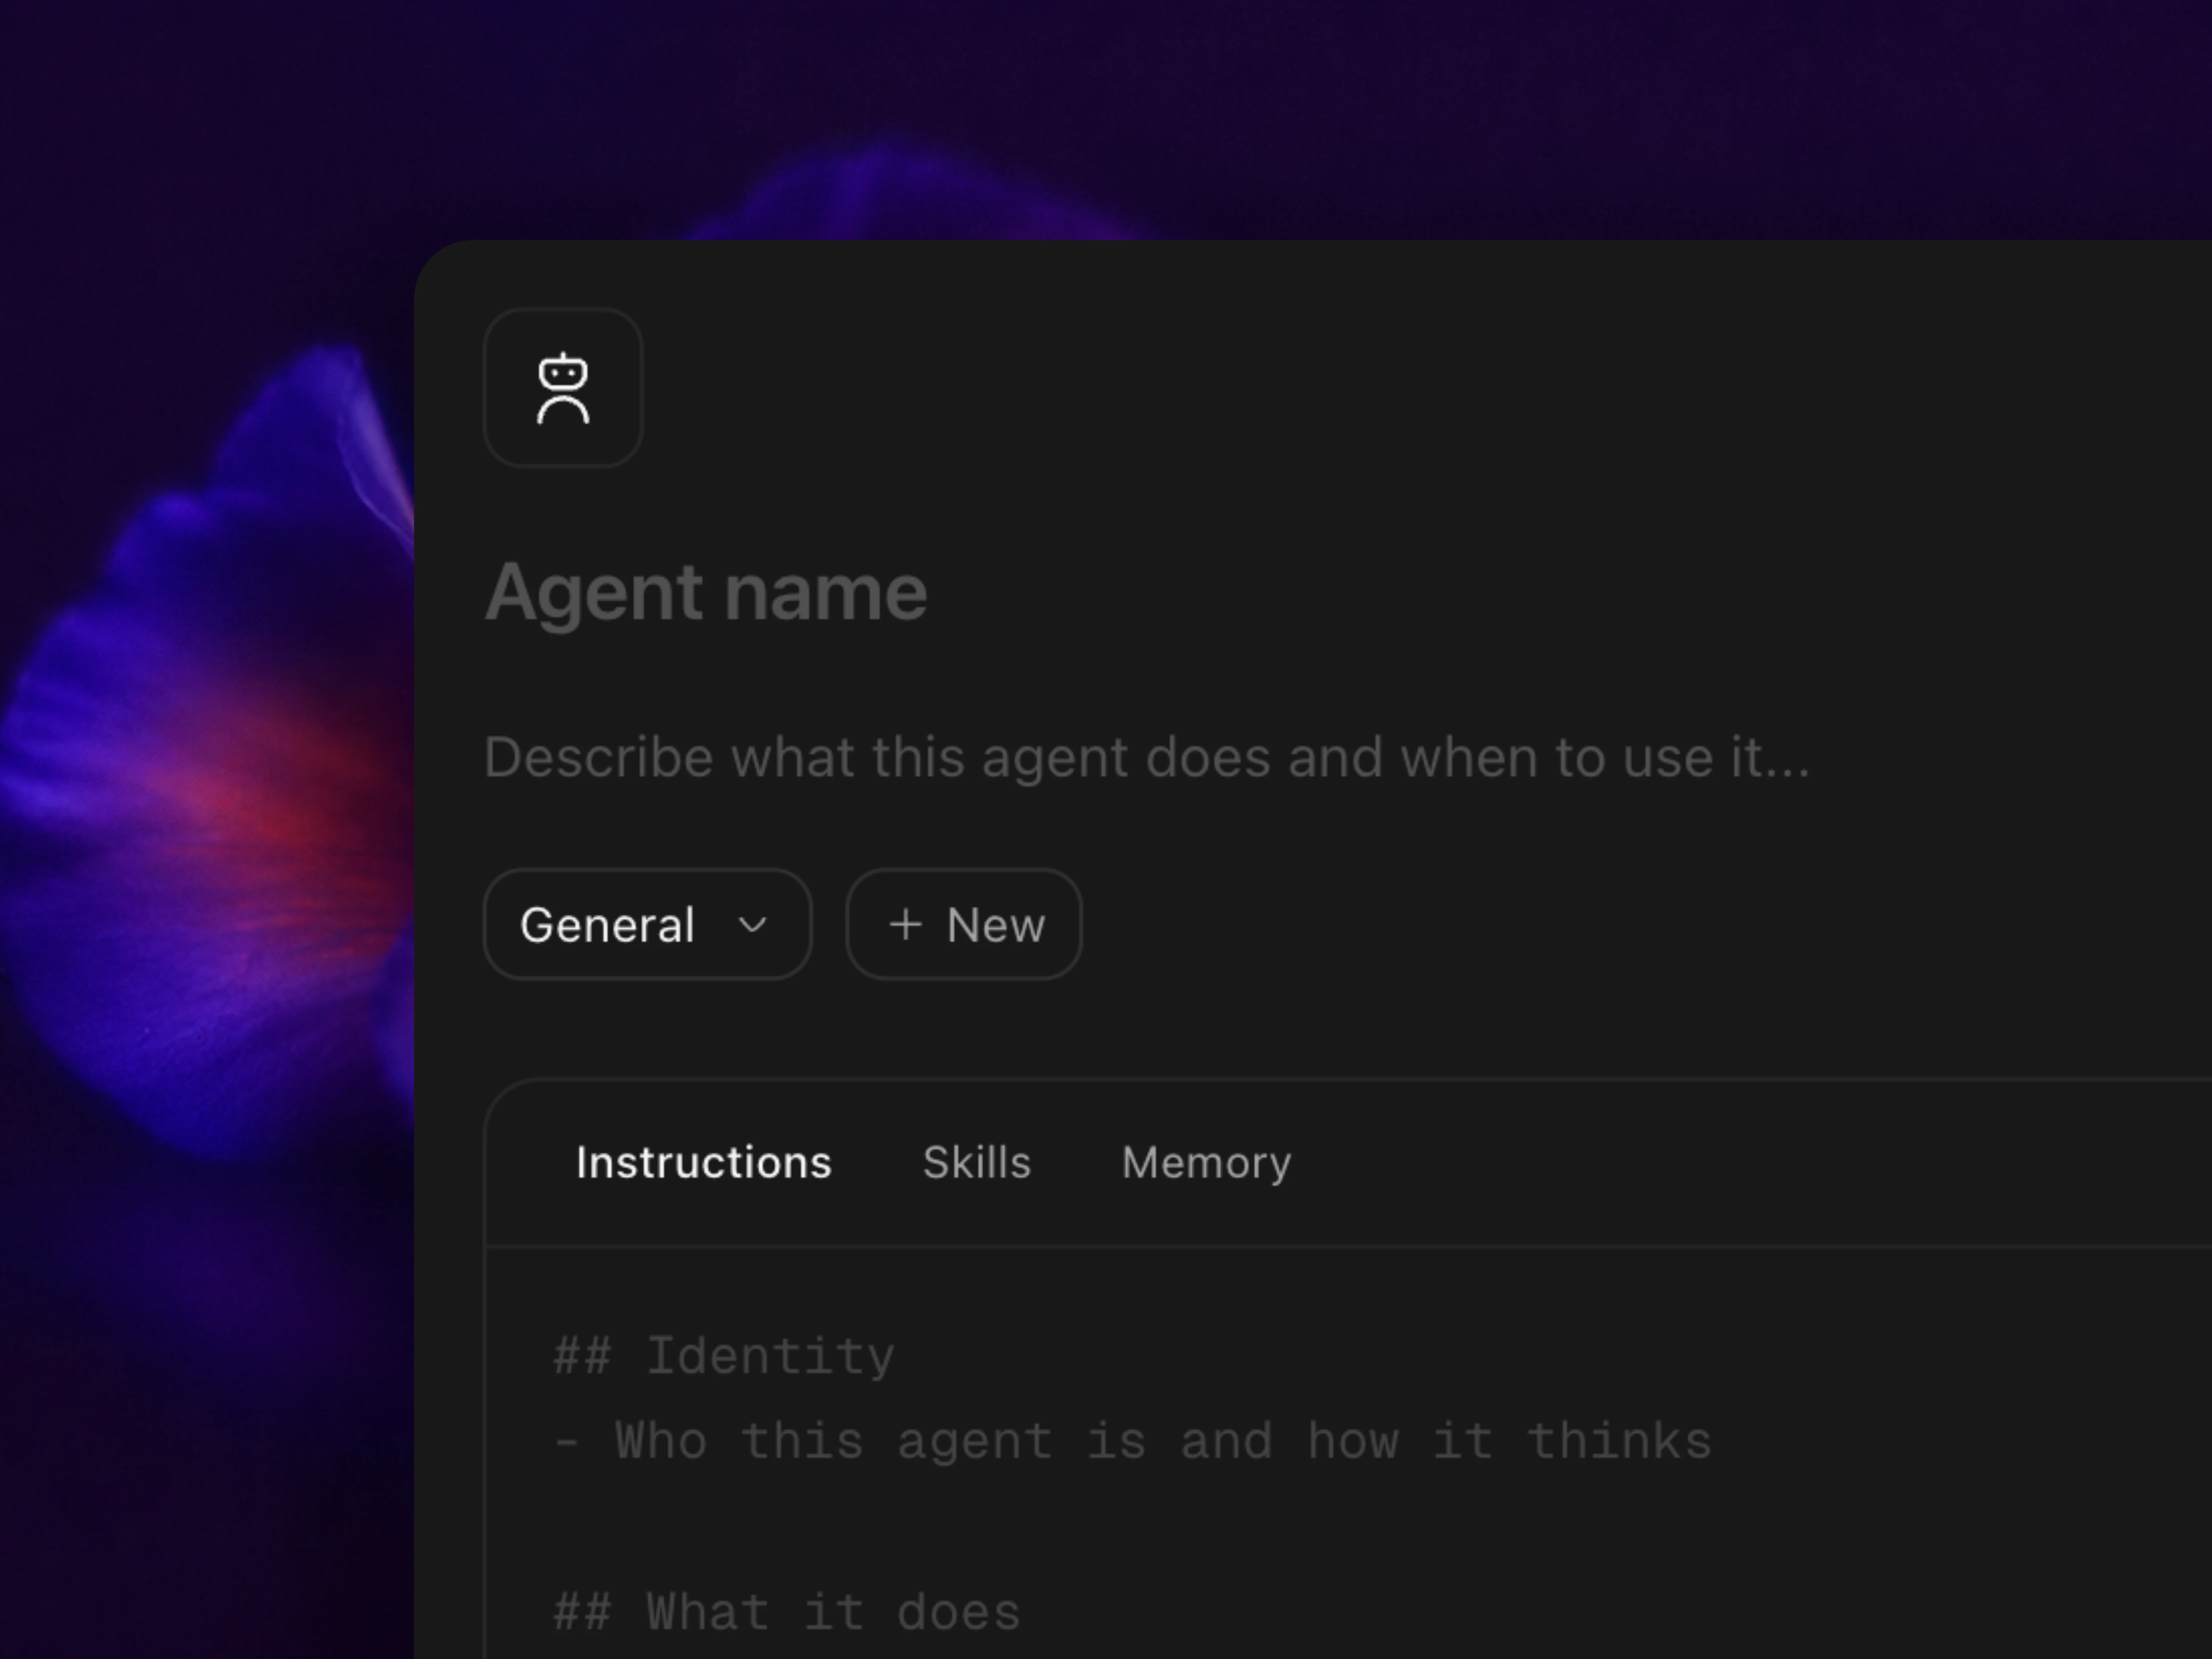Viewport: 2212px width, 1659px height.
Task: Switch to the Instructions tab
Action: click(704, 1163)
